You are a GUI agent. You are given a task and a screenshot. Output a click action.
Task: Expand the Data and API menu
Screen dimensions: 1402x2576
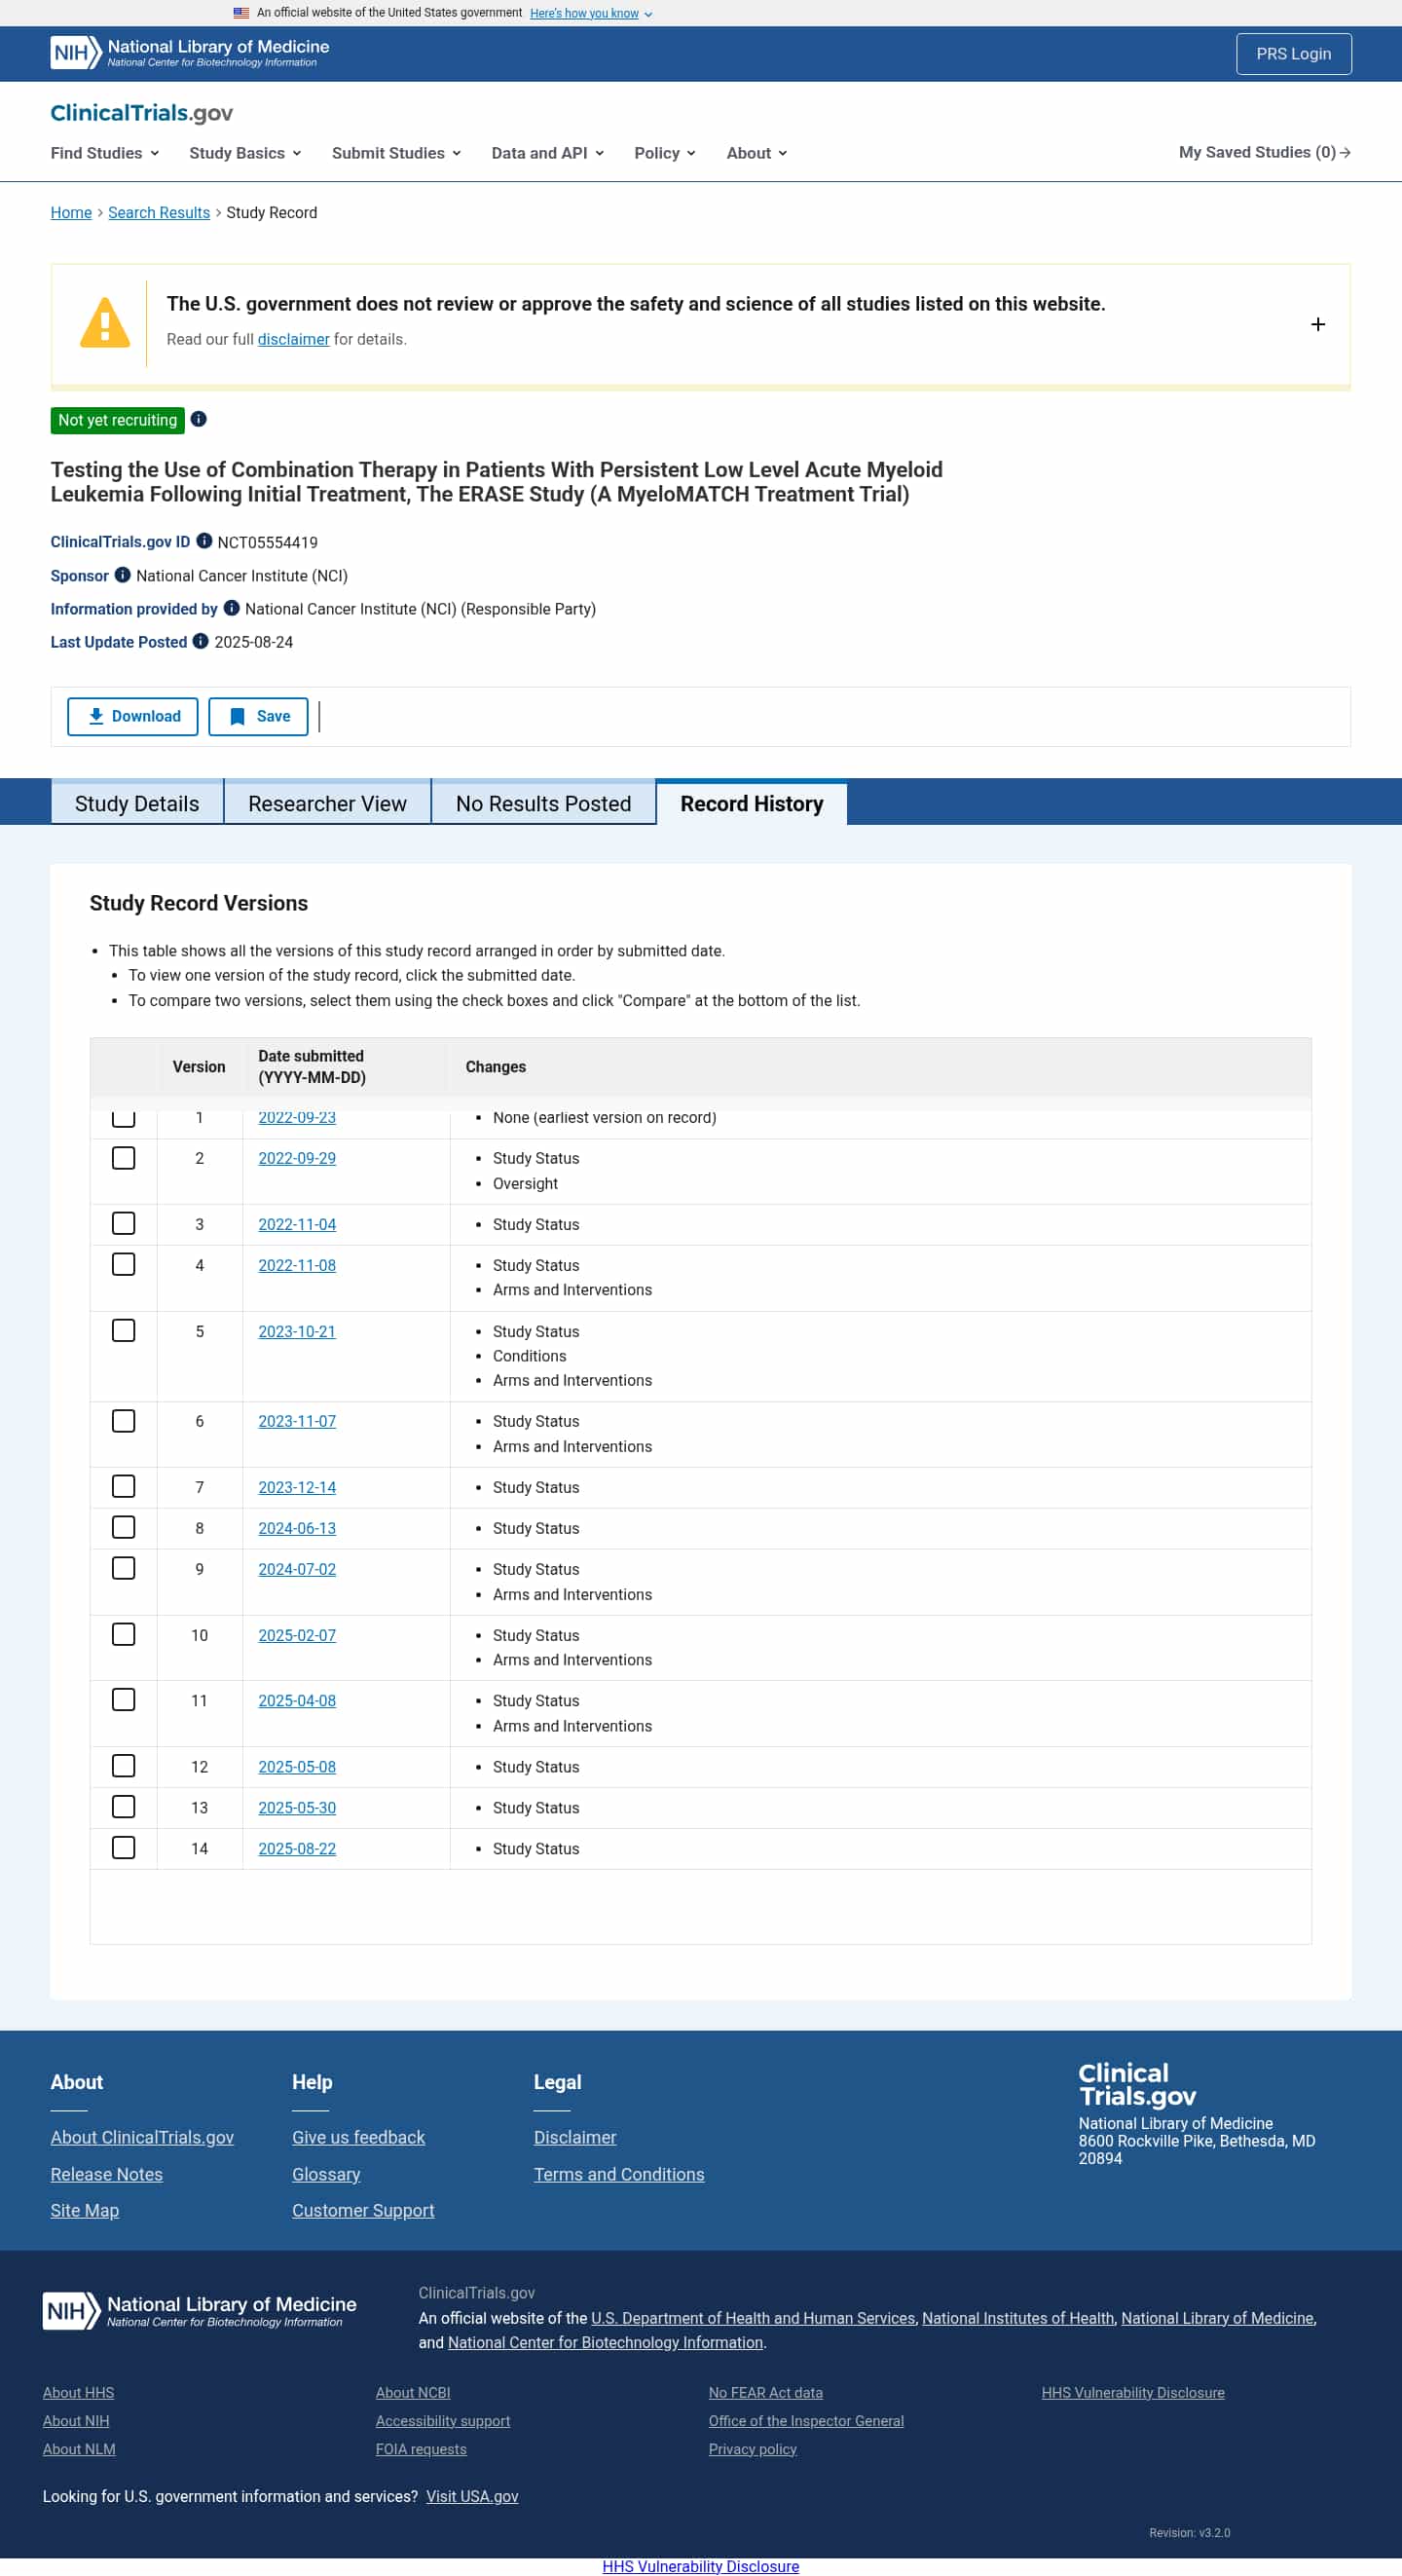pos(547,153)
